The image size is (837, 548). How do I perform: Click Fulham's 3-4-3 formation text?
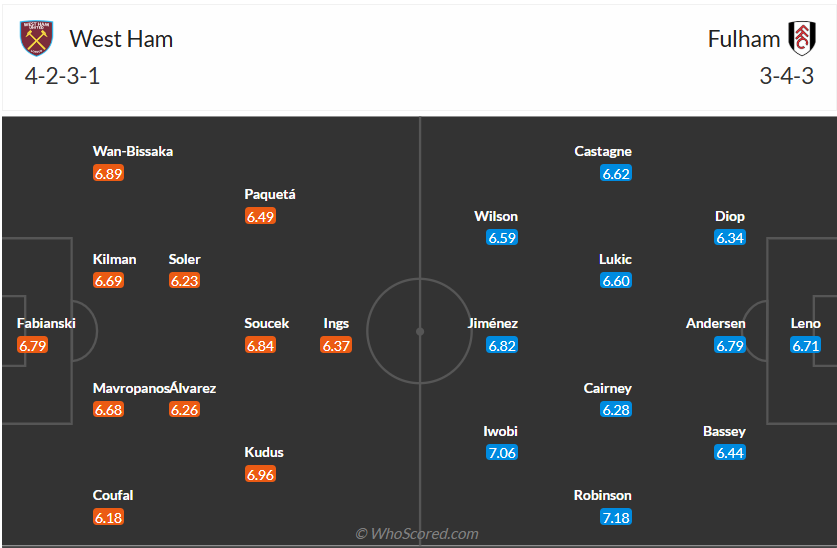(786, 76)
